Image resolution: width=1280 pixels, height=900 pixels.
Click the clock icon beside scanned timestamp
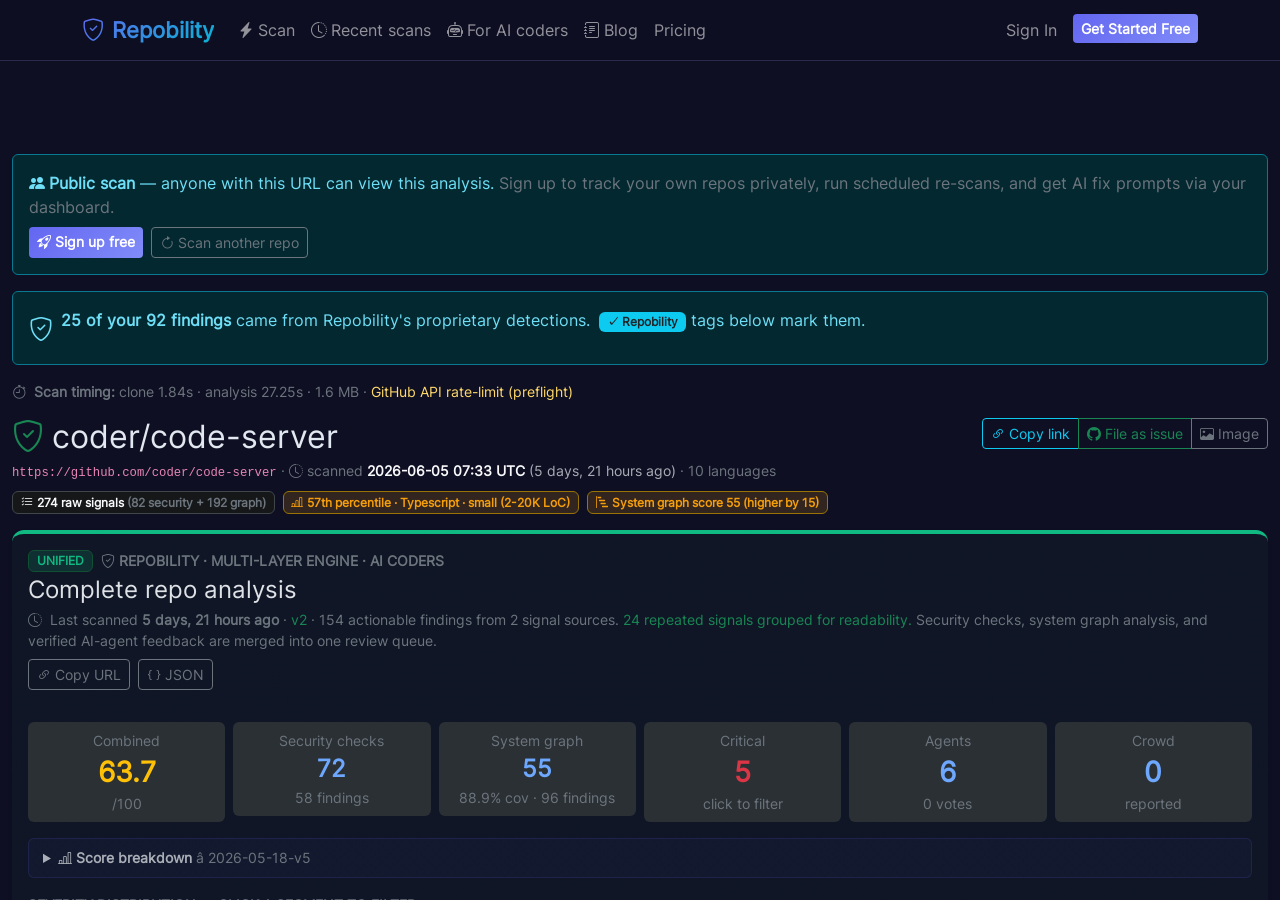(x=296, y=471)
